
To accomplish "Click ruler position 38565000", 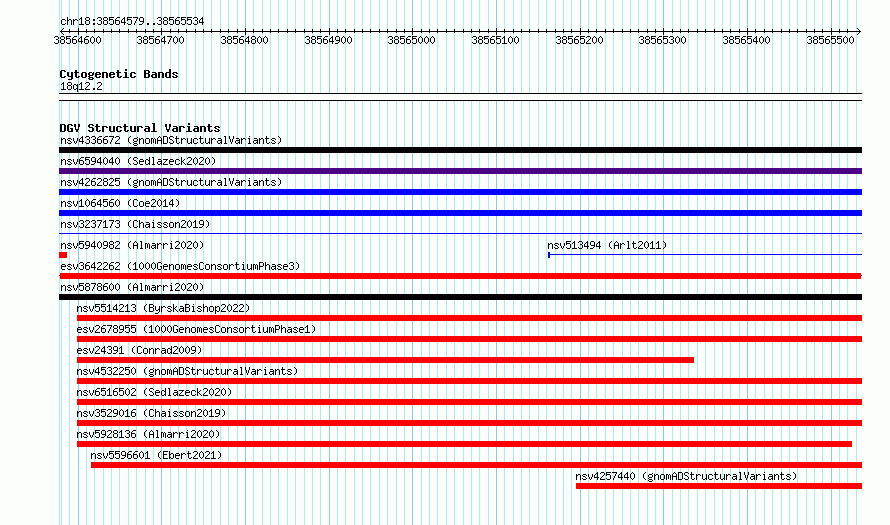I will tap(412, 40).
